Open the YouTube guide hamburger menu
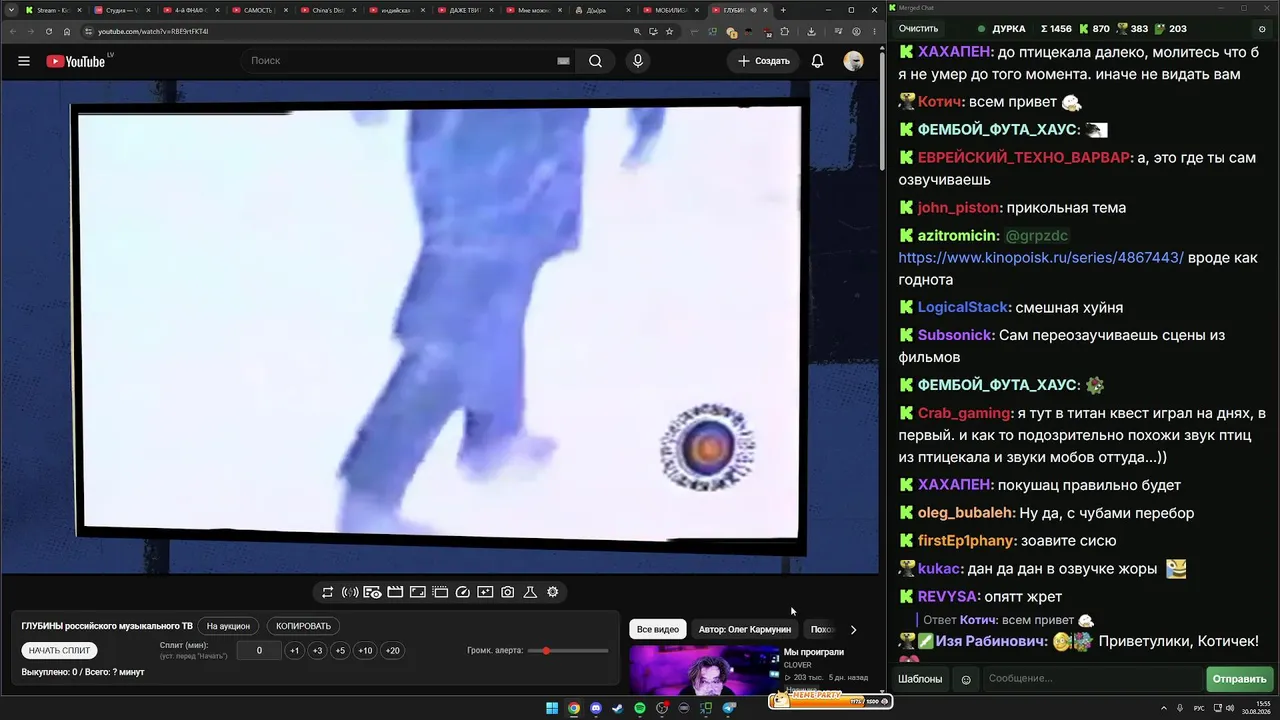Image resolution: width=1280 pixels, height=720 pixels. (x=24, y=61)
